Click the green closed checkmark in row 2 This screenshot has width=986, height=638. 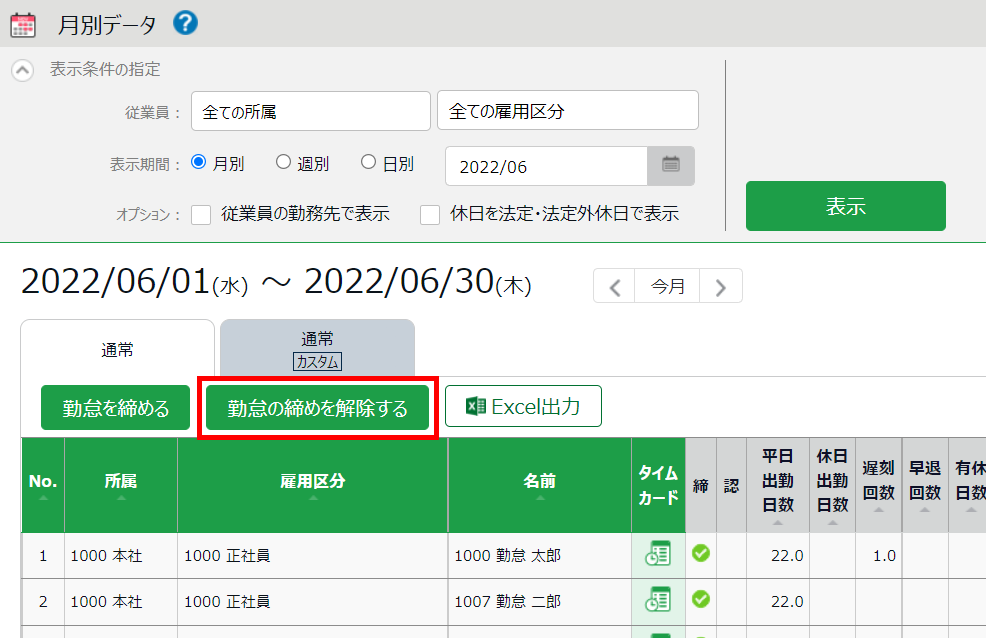tap(701, 600)
